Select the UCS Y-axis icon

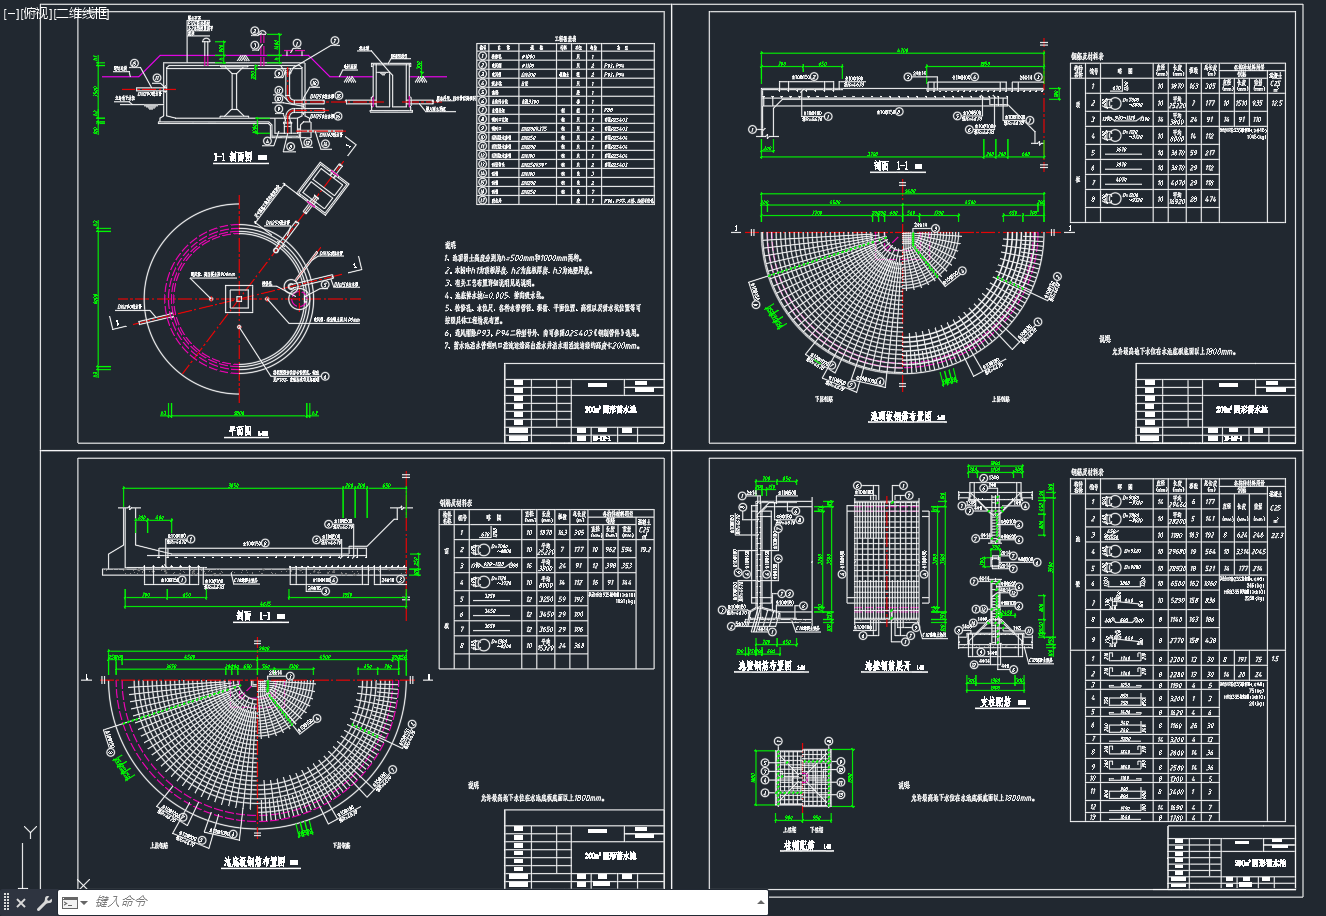click(x=31, y=832)
